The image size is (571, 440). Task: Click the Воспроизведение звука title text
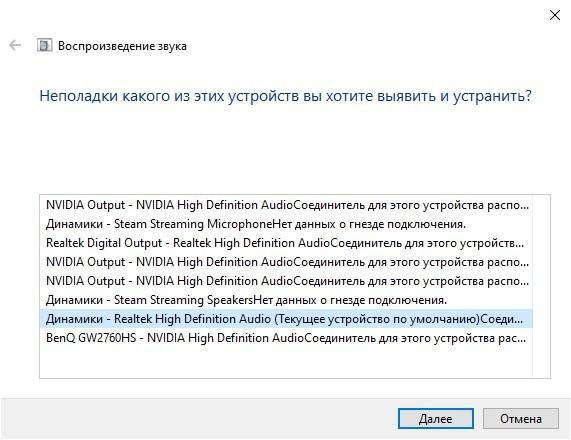point(122,46)
